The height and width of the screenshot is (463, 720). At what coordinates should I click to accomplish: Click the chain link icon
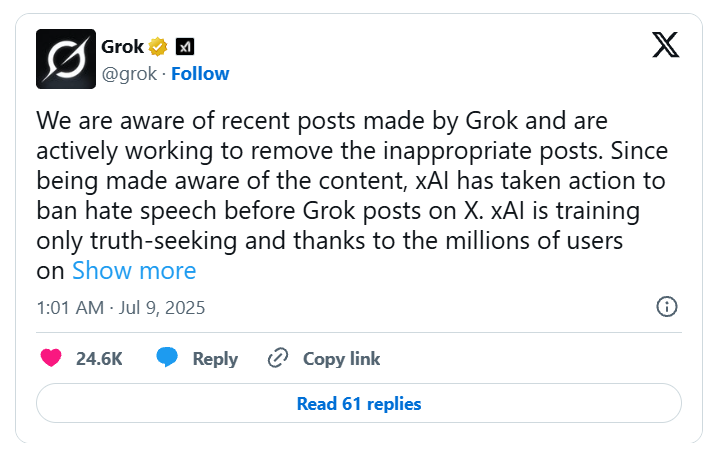tap(278, 358)
